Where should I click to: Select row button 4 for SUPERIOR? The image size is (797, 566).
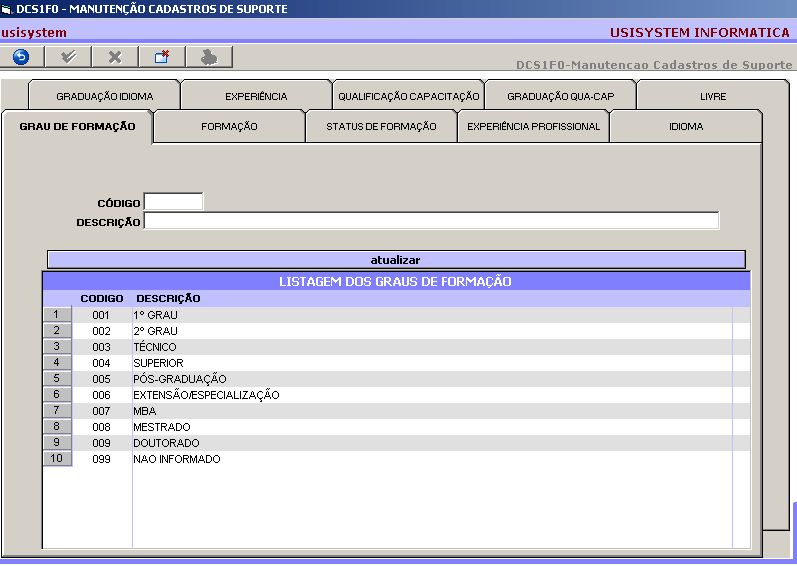pos(57,362)
